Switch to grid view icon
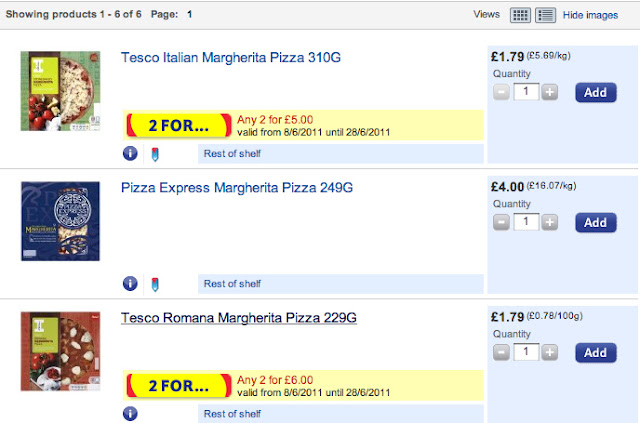The height and width of the screenshot is (423, 640). (x=520, y=15)
